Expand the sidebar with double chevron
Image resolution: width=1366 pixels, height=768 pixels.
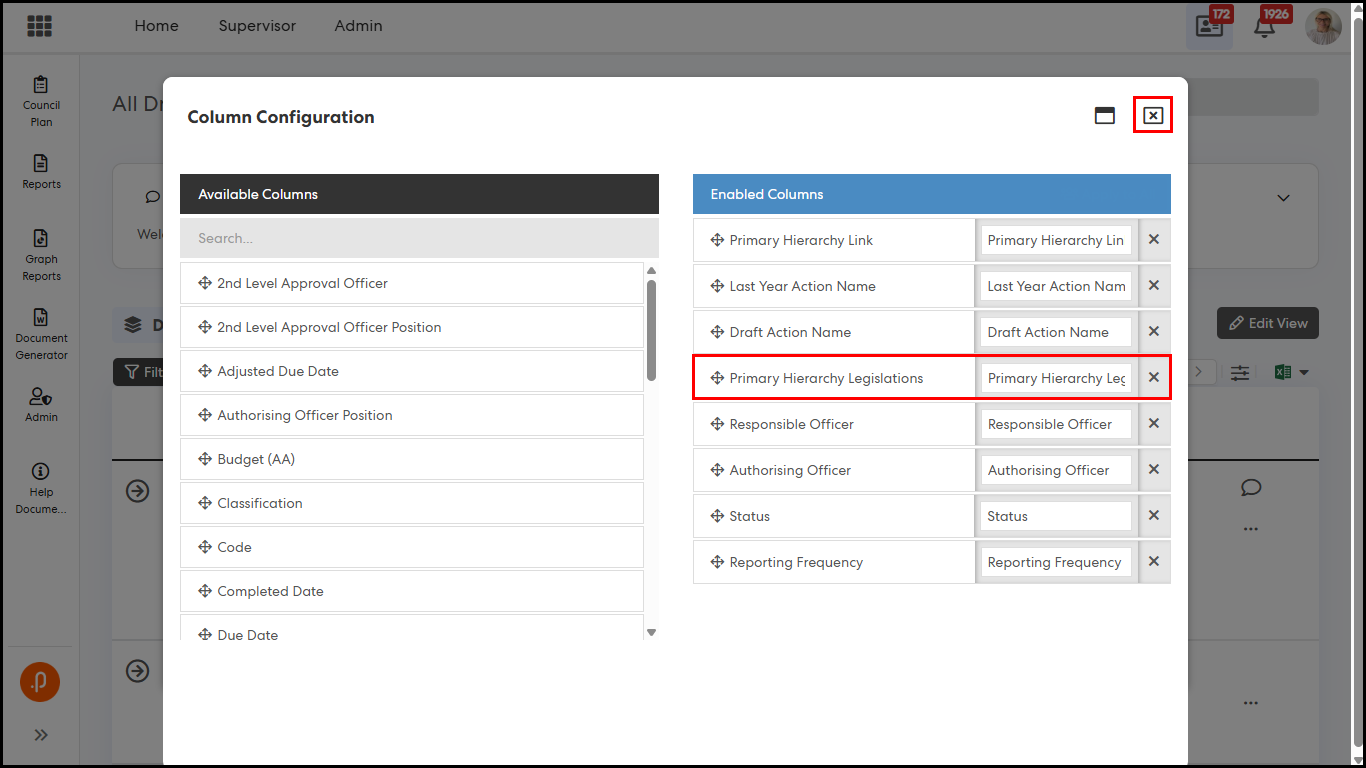(41, 735)
